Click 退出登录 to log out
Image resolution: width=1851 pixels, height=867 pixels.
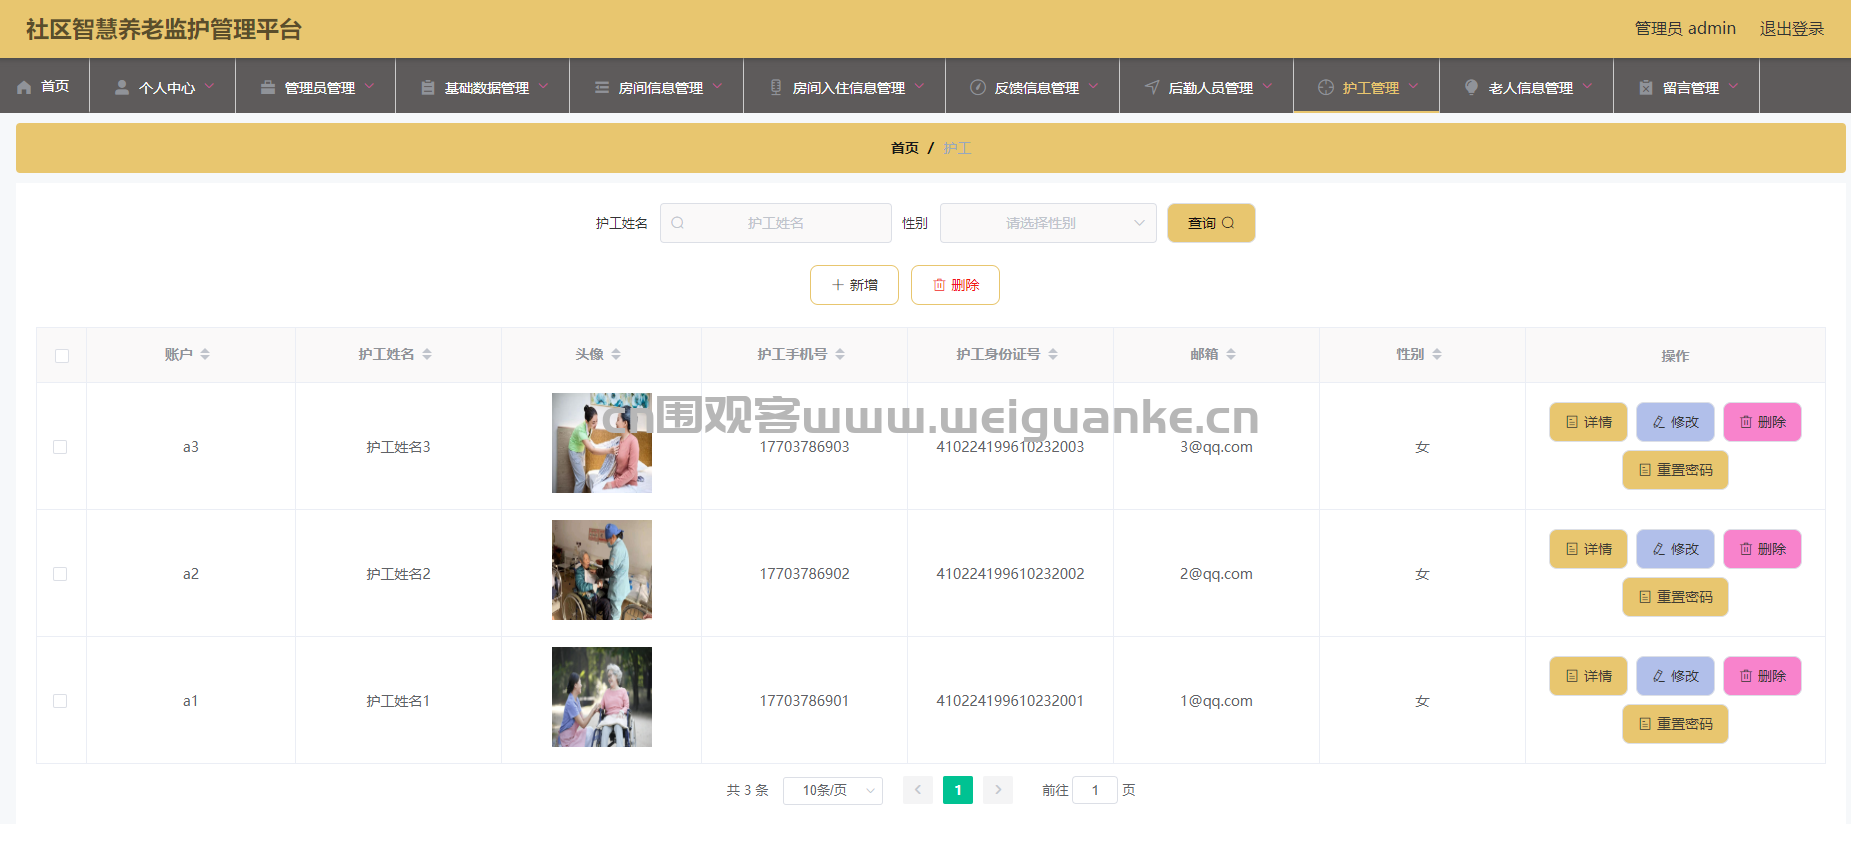coord(1791,29)
